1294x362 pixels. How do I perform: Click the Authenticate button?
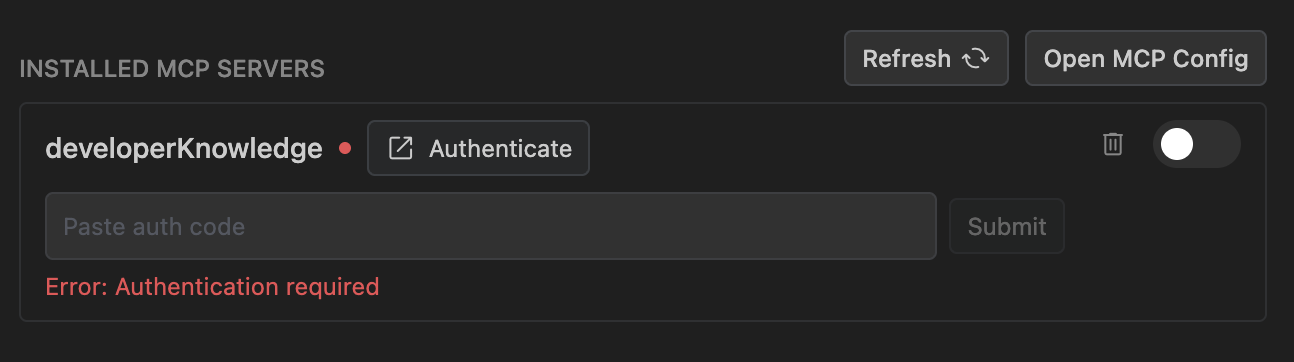478,148
